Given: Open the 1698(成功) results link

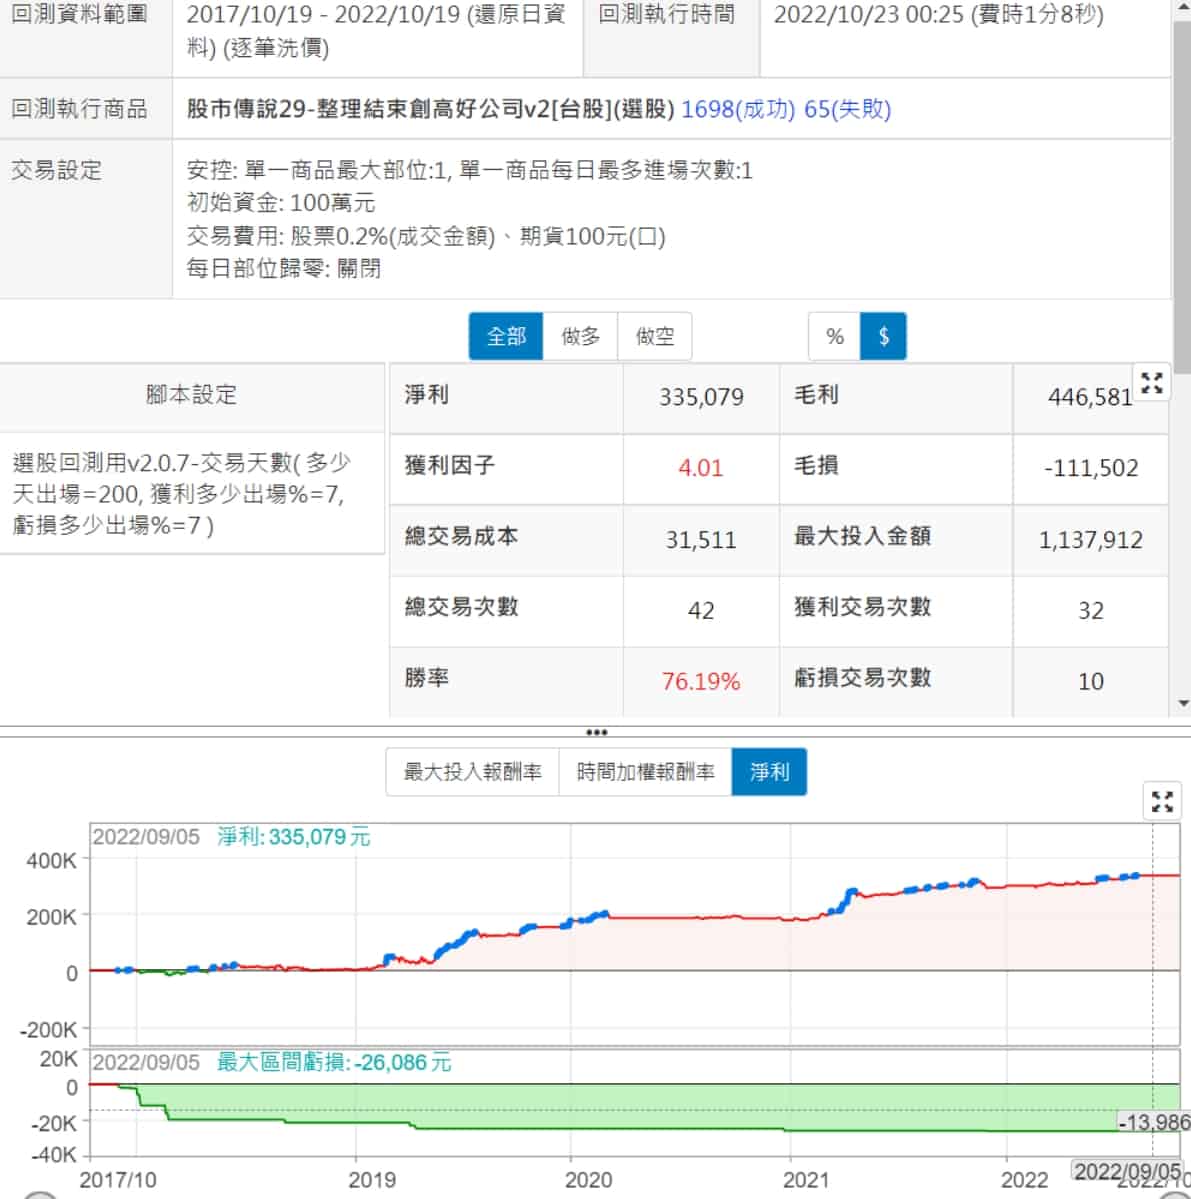Looking at the screenshot, I should (x=738, y=109).
